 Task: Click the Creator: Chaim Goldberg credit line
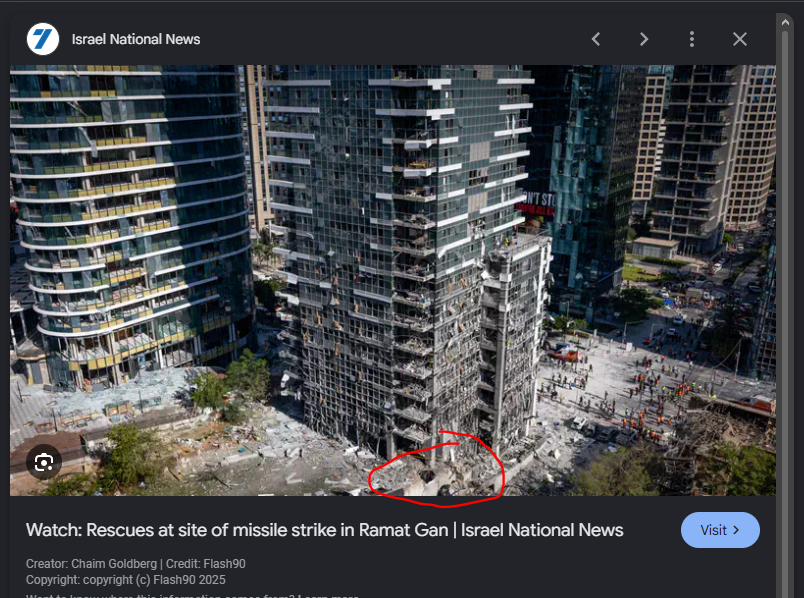[x=136, y=564]
